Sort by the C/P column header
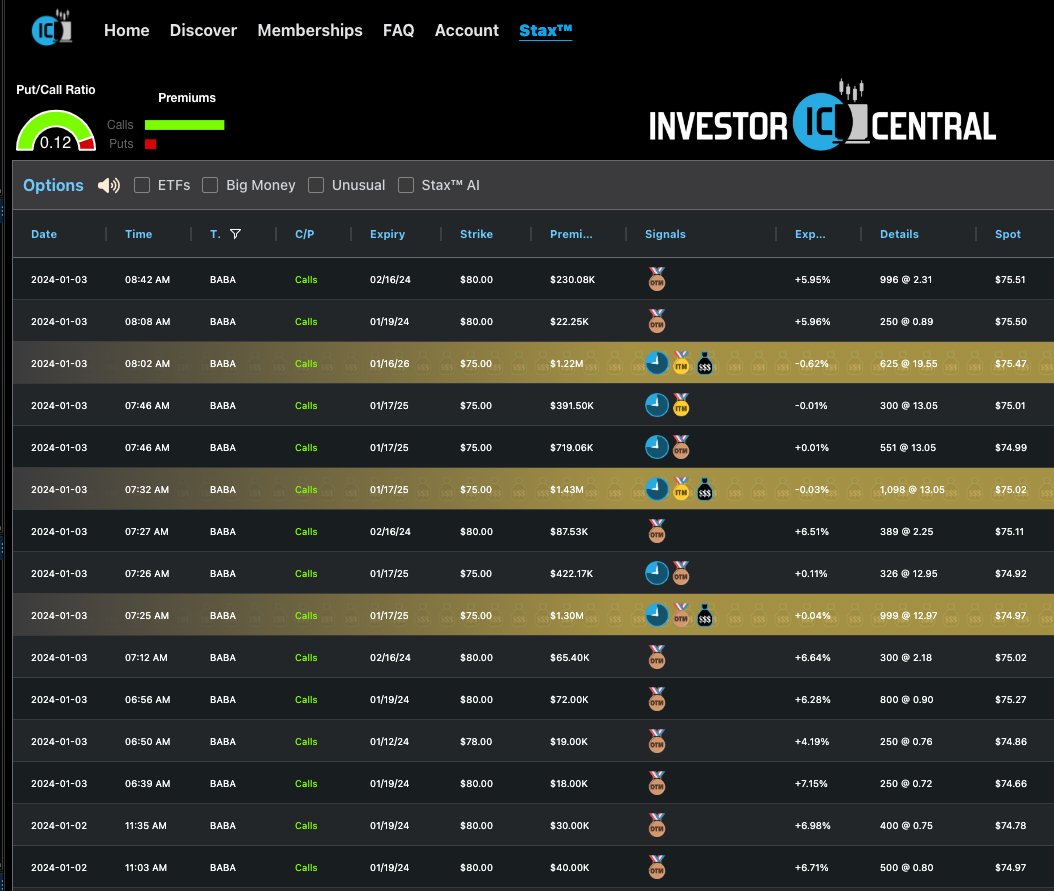The width and height of the screenshot is (1054, 891). (305, 234)
